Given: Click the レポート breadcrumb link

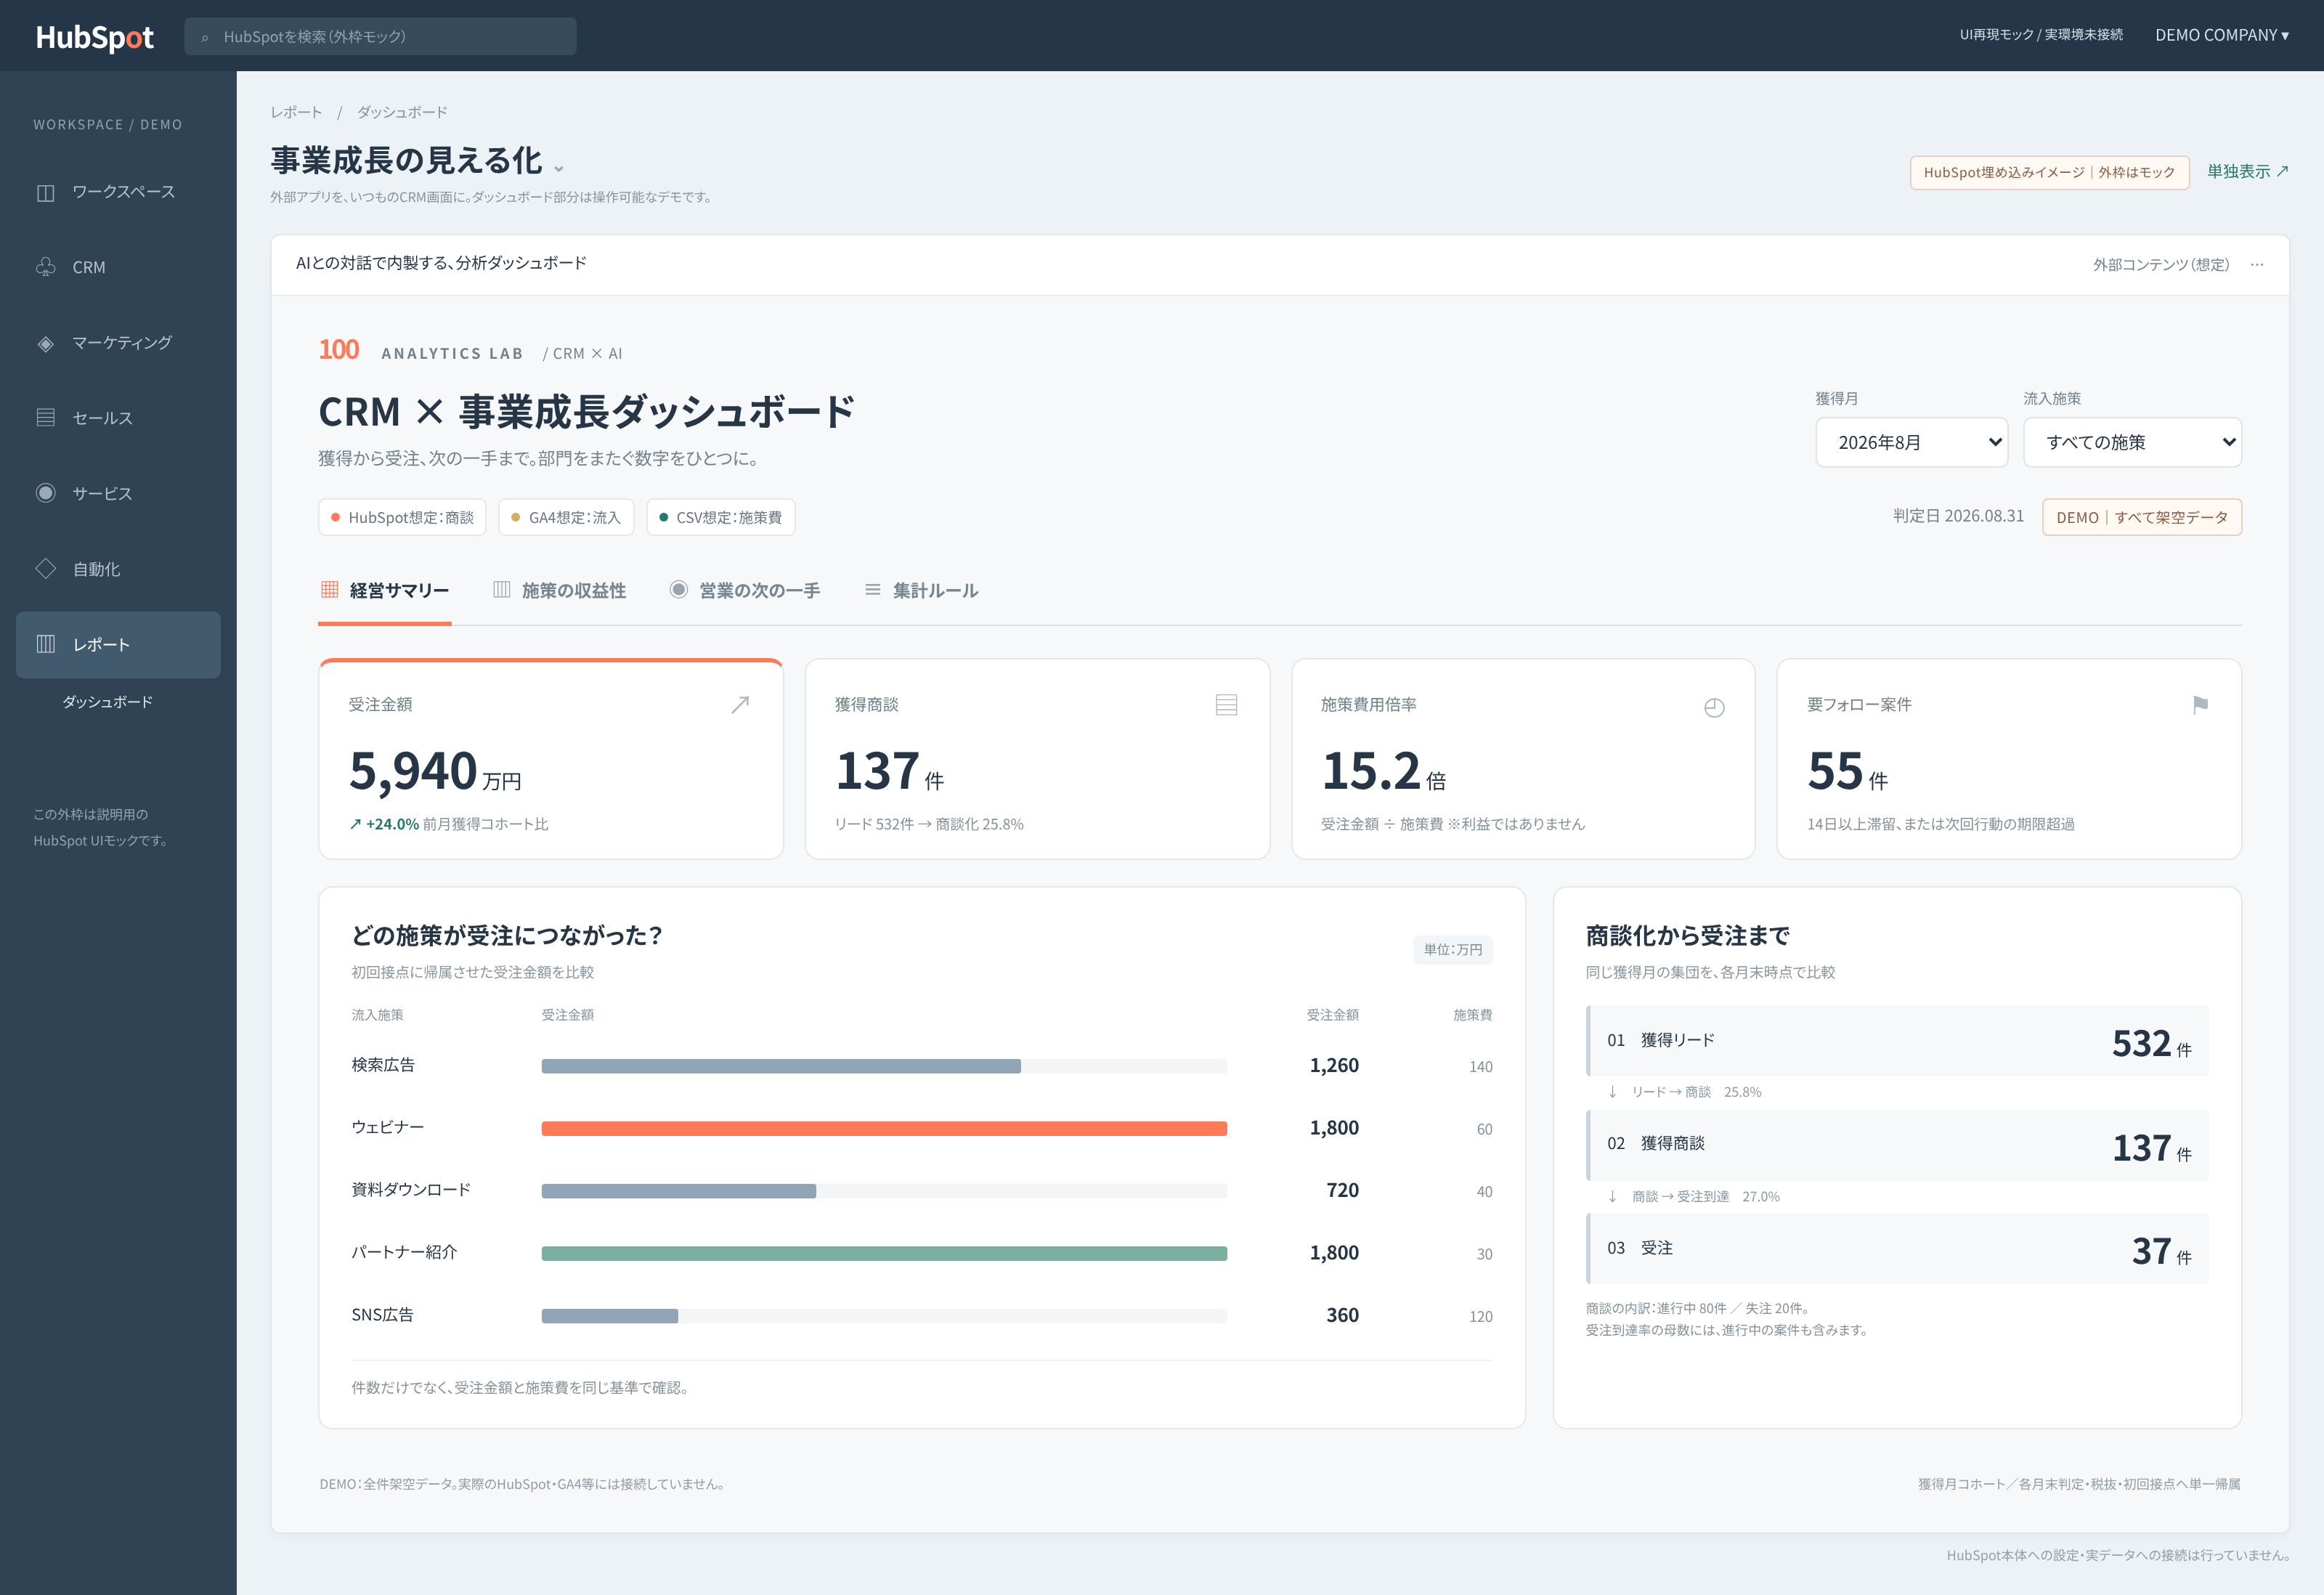Looking at the screenshot, I should [296, 112].
